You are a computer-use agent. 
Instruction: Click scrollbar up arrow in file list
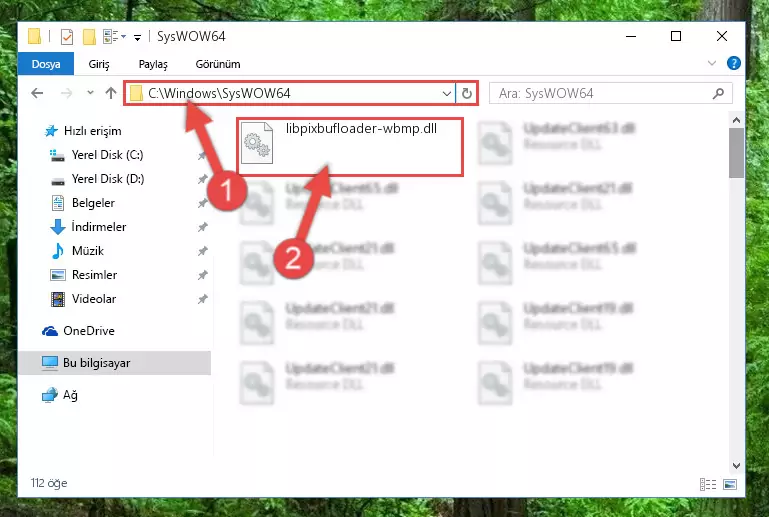(736, 120)
